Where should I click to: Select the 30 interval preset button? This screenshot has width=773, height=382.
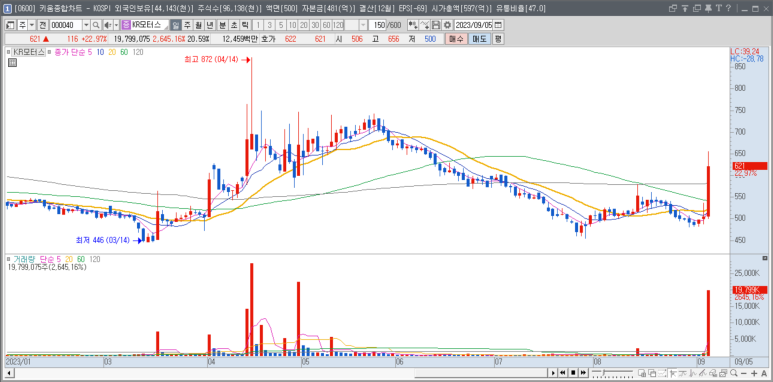coord(315,25)
